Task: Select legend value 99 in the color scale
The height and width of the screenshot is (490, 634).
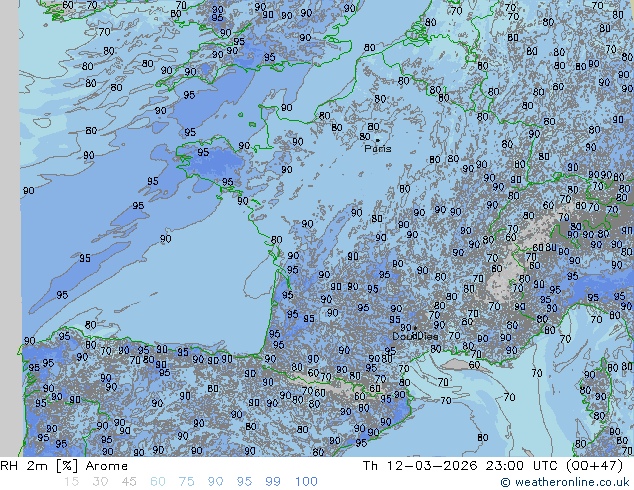Action: click(x=273, y=482)
